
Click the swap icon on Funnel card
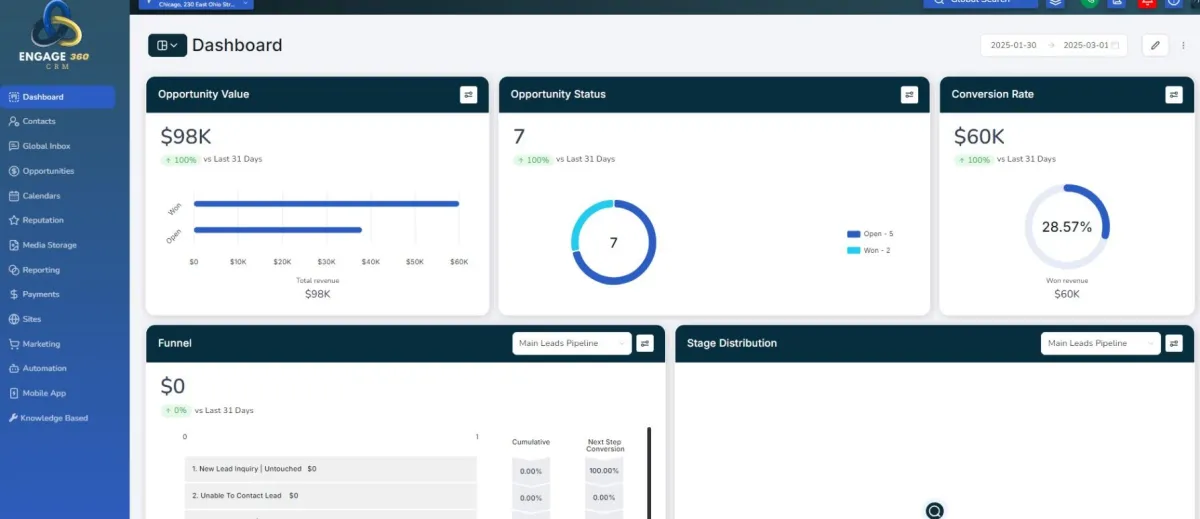(645, 343)
